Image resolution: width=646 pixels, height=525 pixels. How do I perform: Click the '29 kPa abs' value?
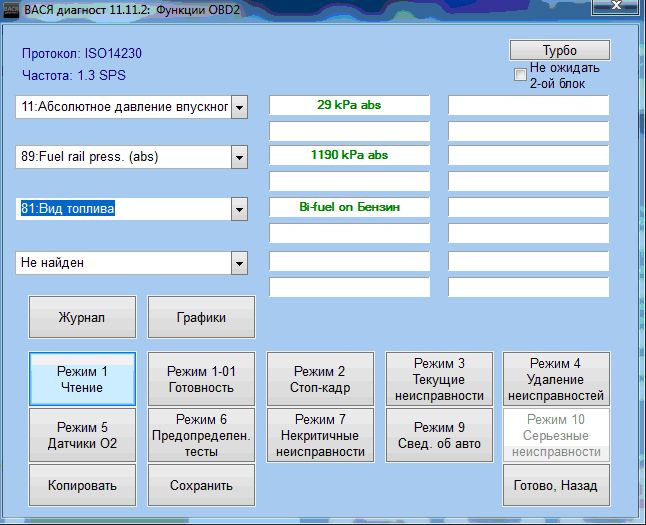click(x=349, y=105)
